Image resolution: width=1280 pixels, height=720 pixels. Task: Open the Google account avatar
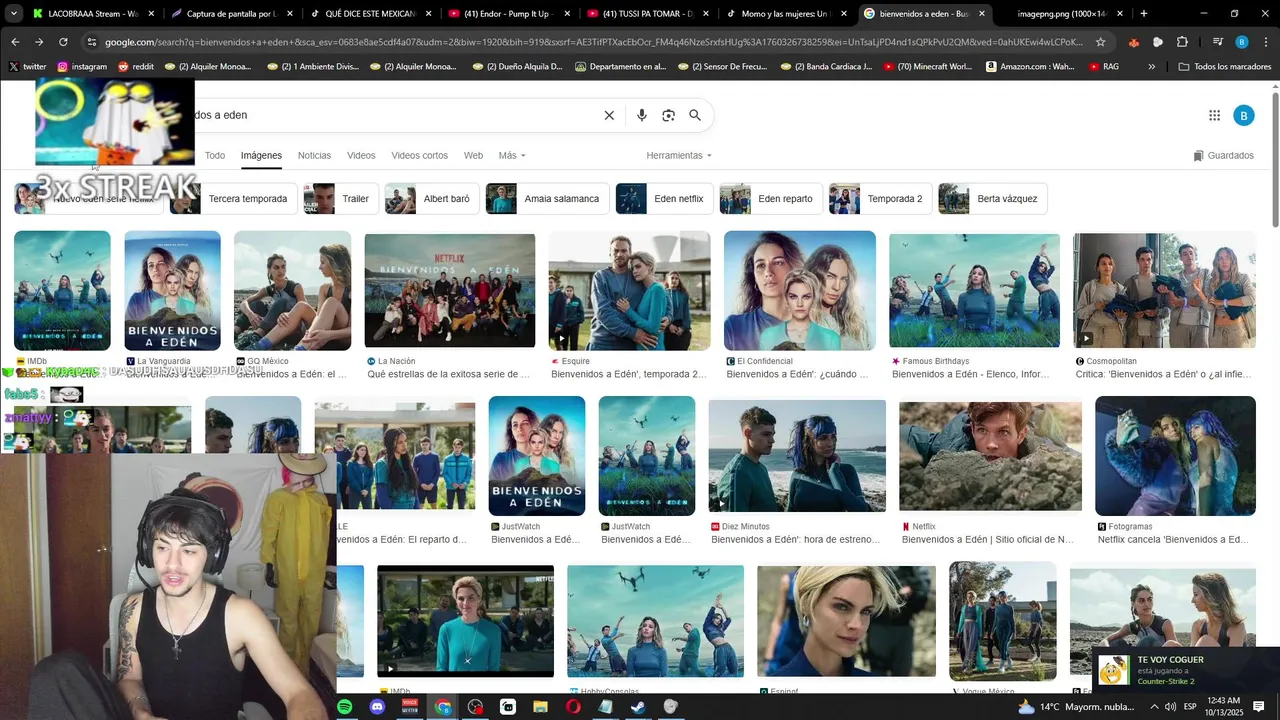point(1243,115)
